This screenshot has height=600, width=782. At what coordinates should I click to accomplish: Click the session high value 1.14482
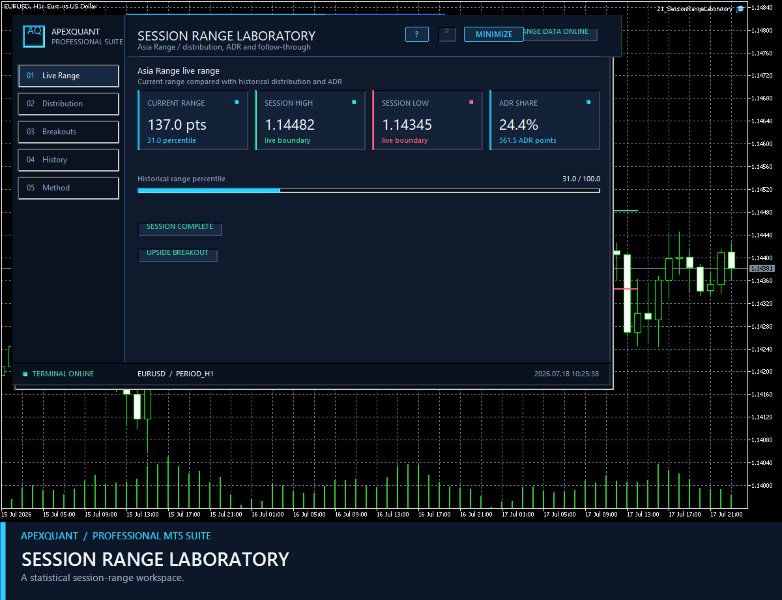(x=289, y=125)
